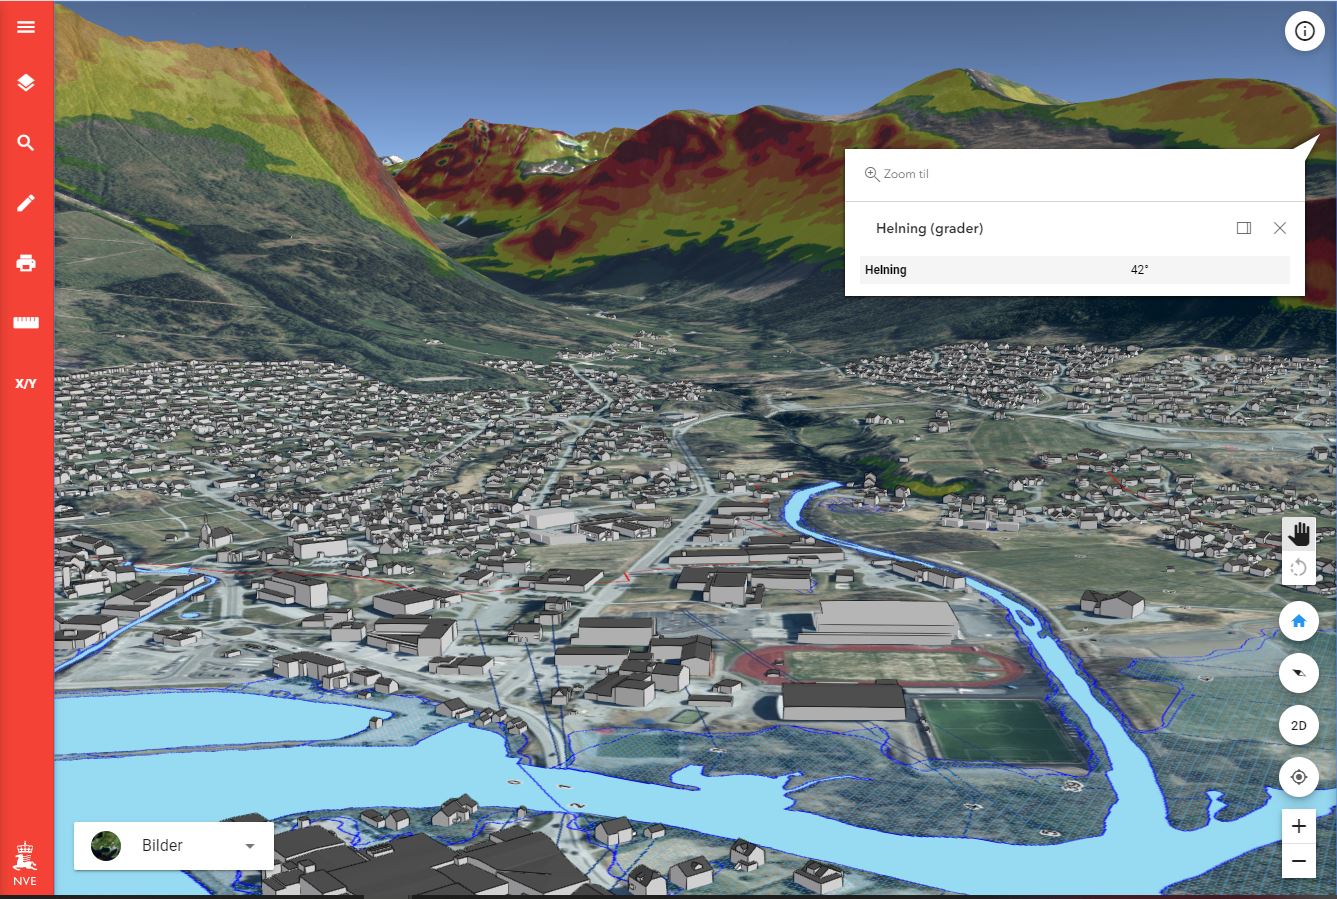Find my location on map
The width and height of the screenshot is (1337, 899).
(x=1298, y=777)
